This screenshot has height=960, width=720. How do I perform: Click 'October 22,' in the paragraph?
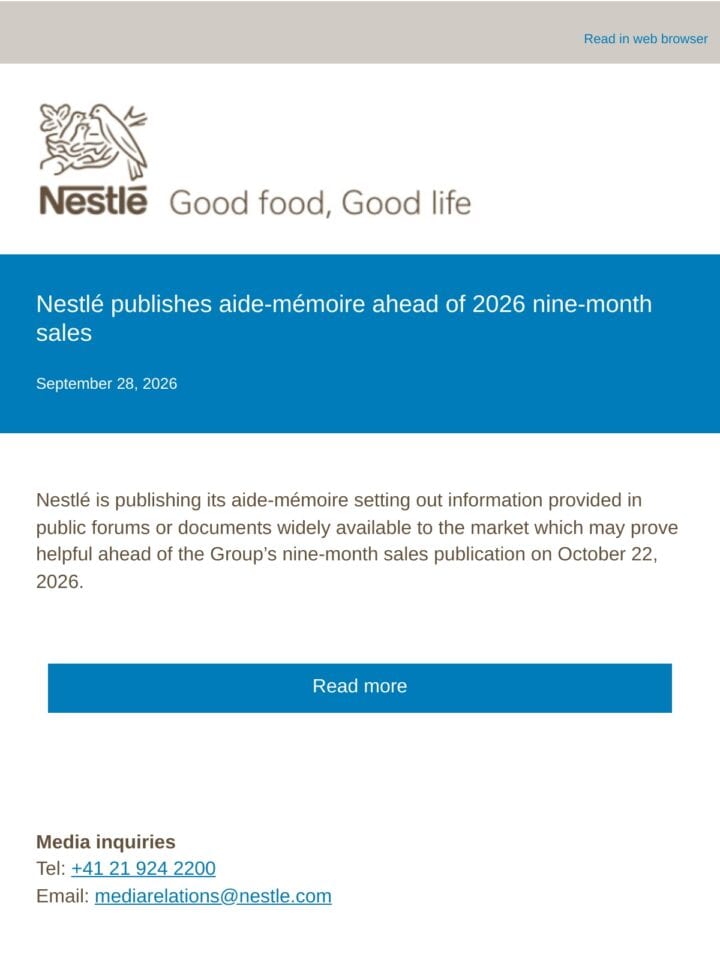coord(607,554)
